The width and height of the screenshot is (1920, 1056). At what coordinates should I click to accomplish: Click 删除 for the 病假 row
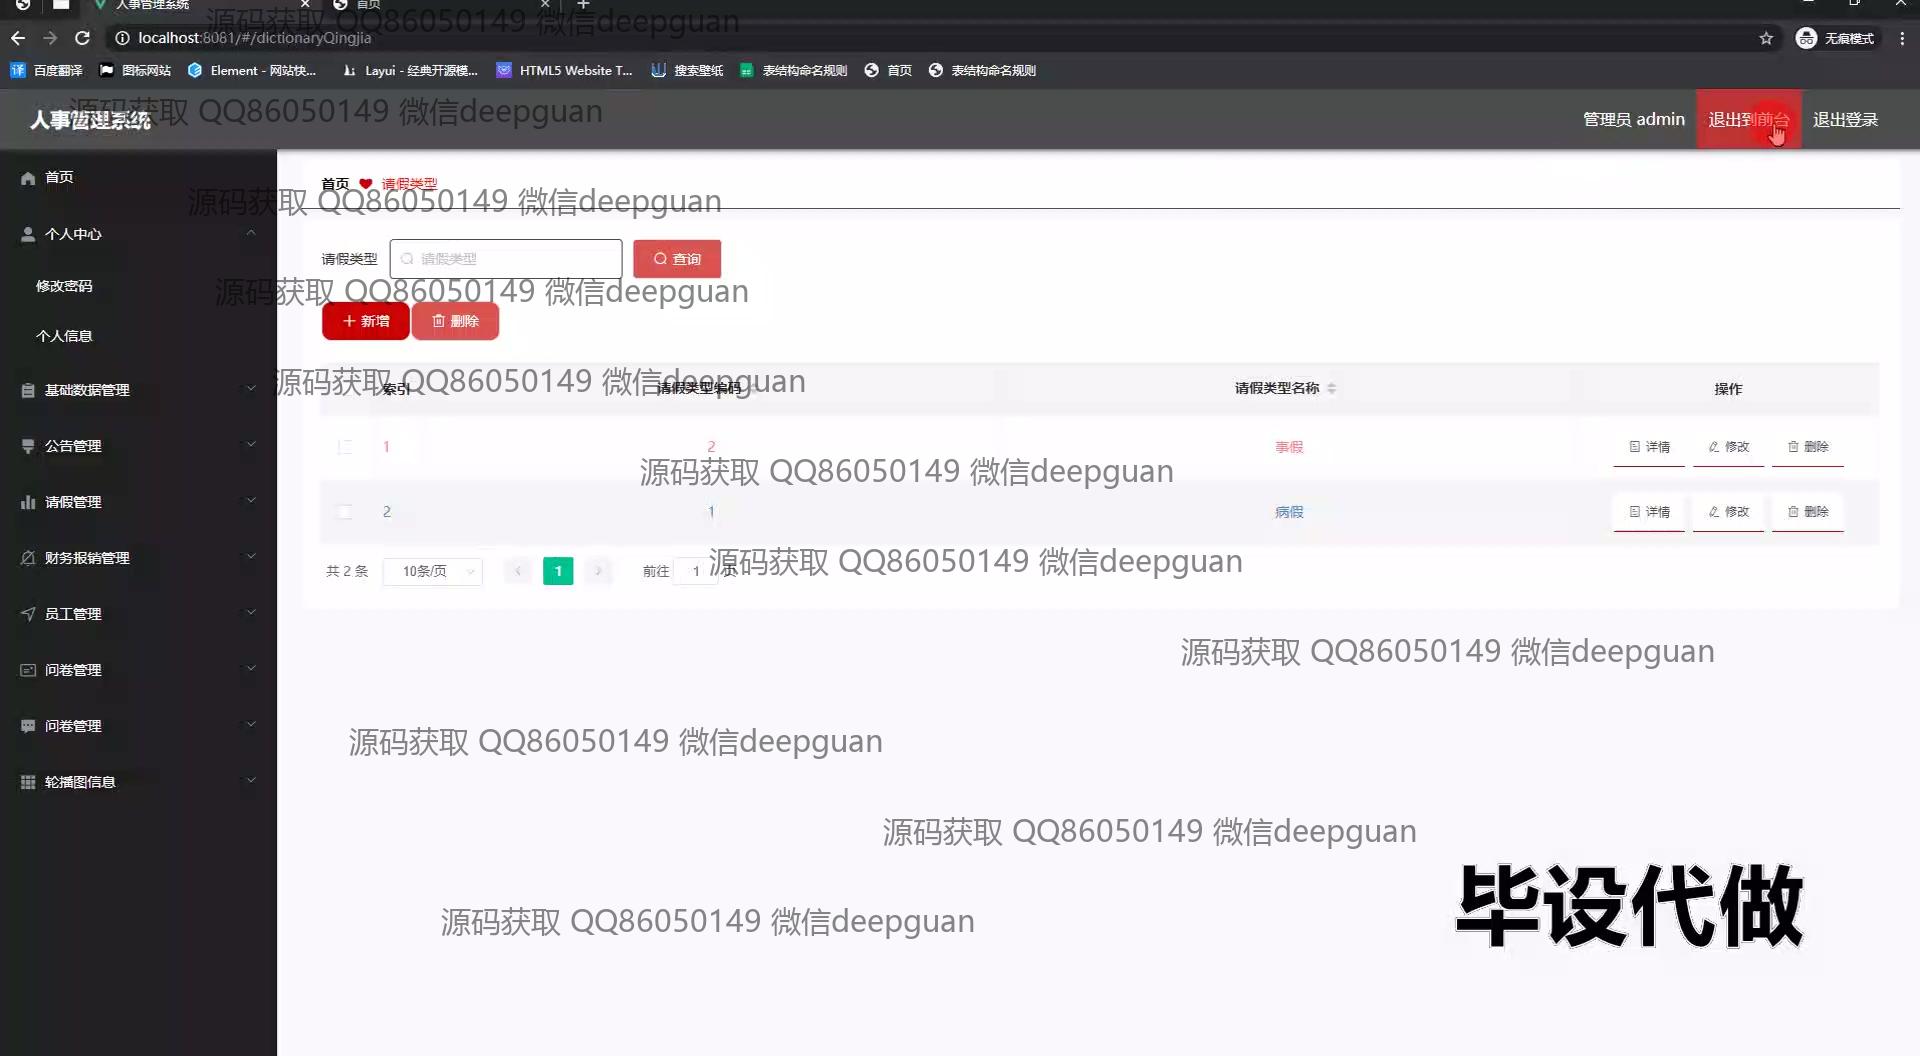pos(1808,512)
